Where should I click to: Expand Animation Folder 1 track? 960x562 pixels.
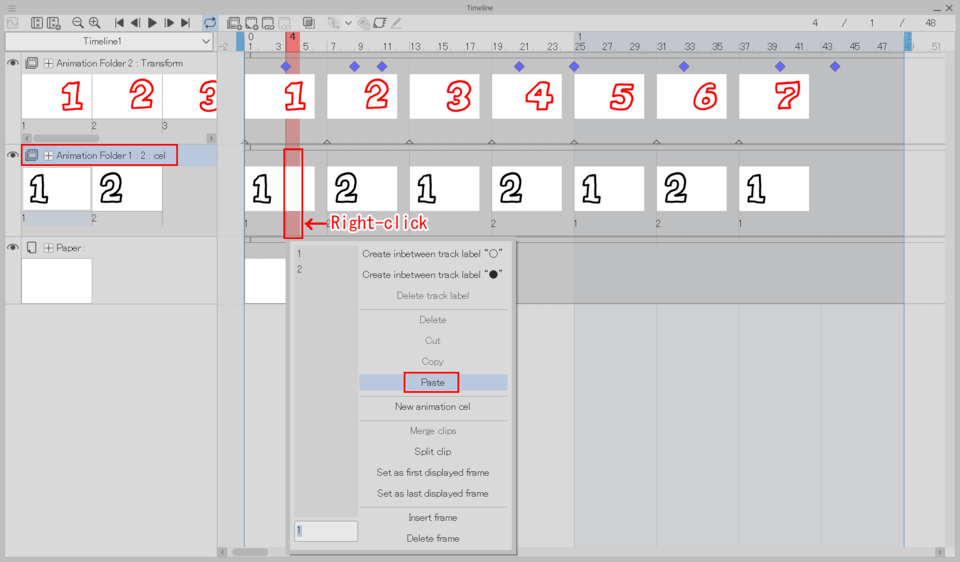coord(48,155)
